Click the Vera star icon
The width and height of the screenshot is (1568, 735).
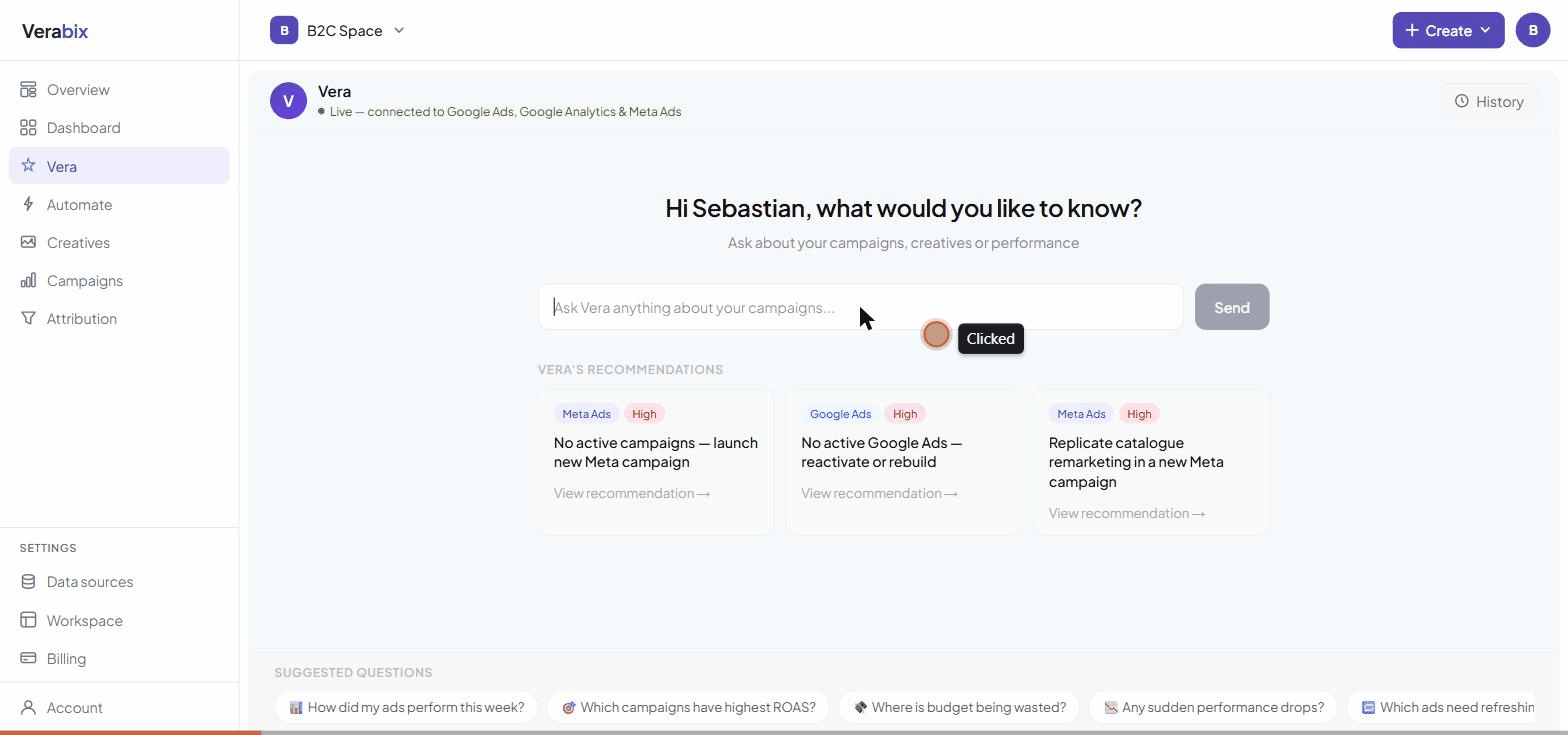28,166
